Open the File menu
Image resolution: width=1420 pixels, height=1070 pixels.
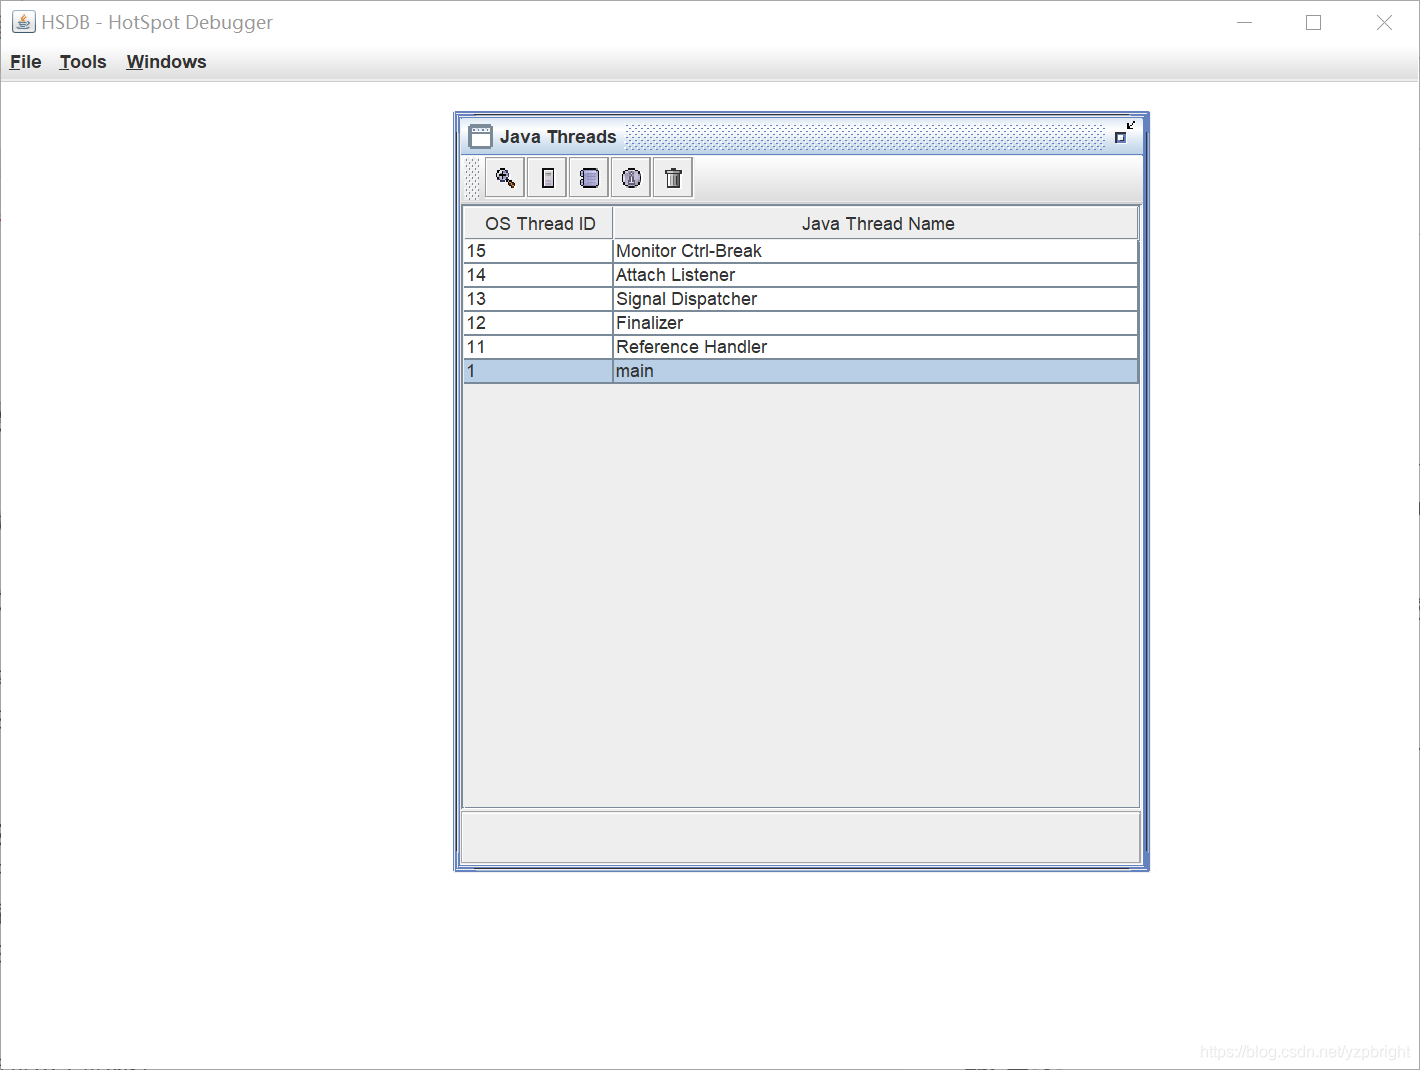(25, 62)
